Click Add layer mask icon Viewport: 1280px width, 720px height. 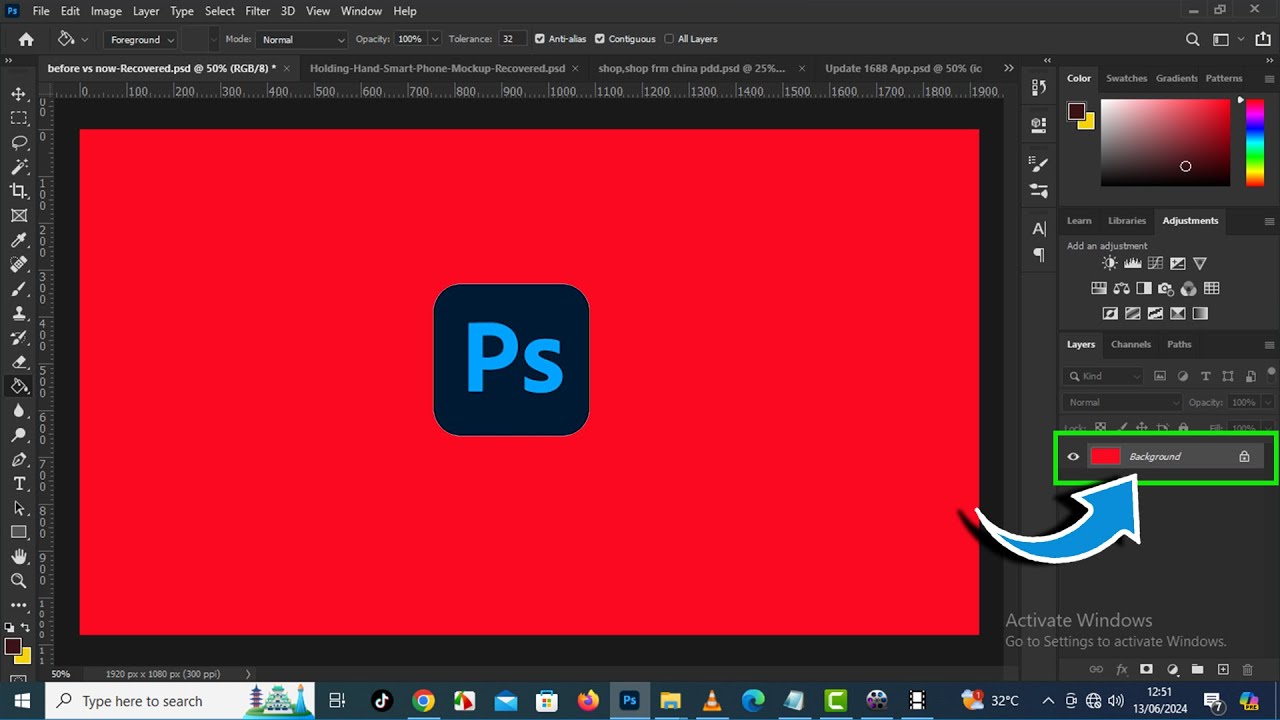(x=1146, y=669)
